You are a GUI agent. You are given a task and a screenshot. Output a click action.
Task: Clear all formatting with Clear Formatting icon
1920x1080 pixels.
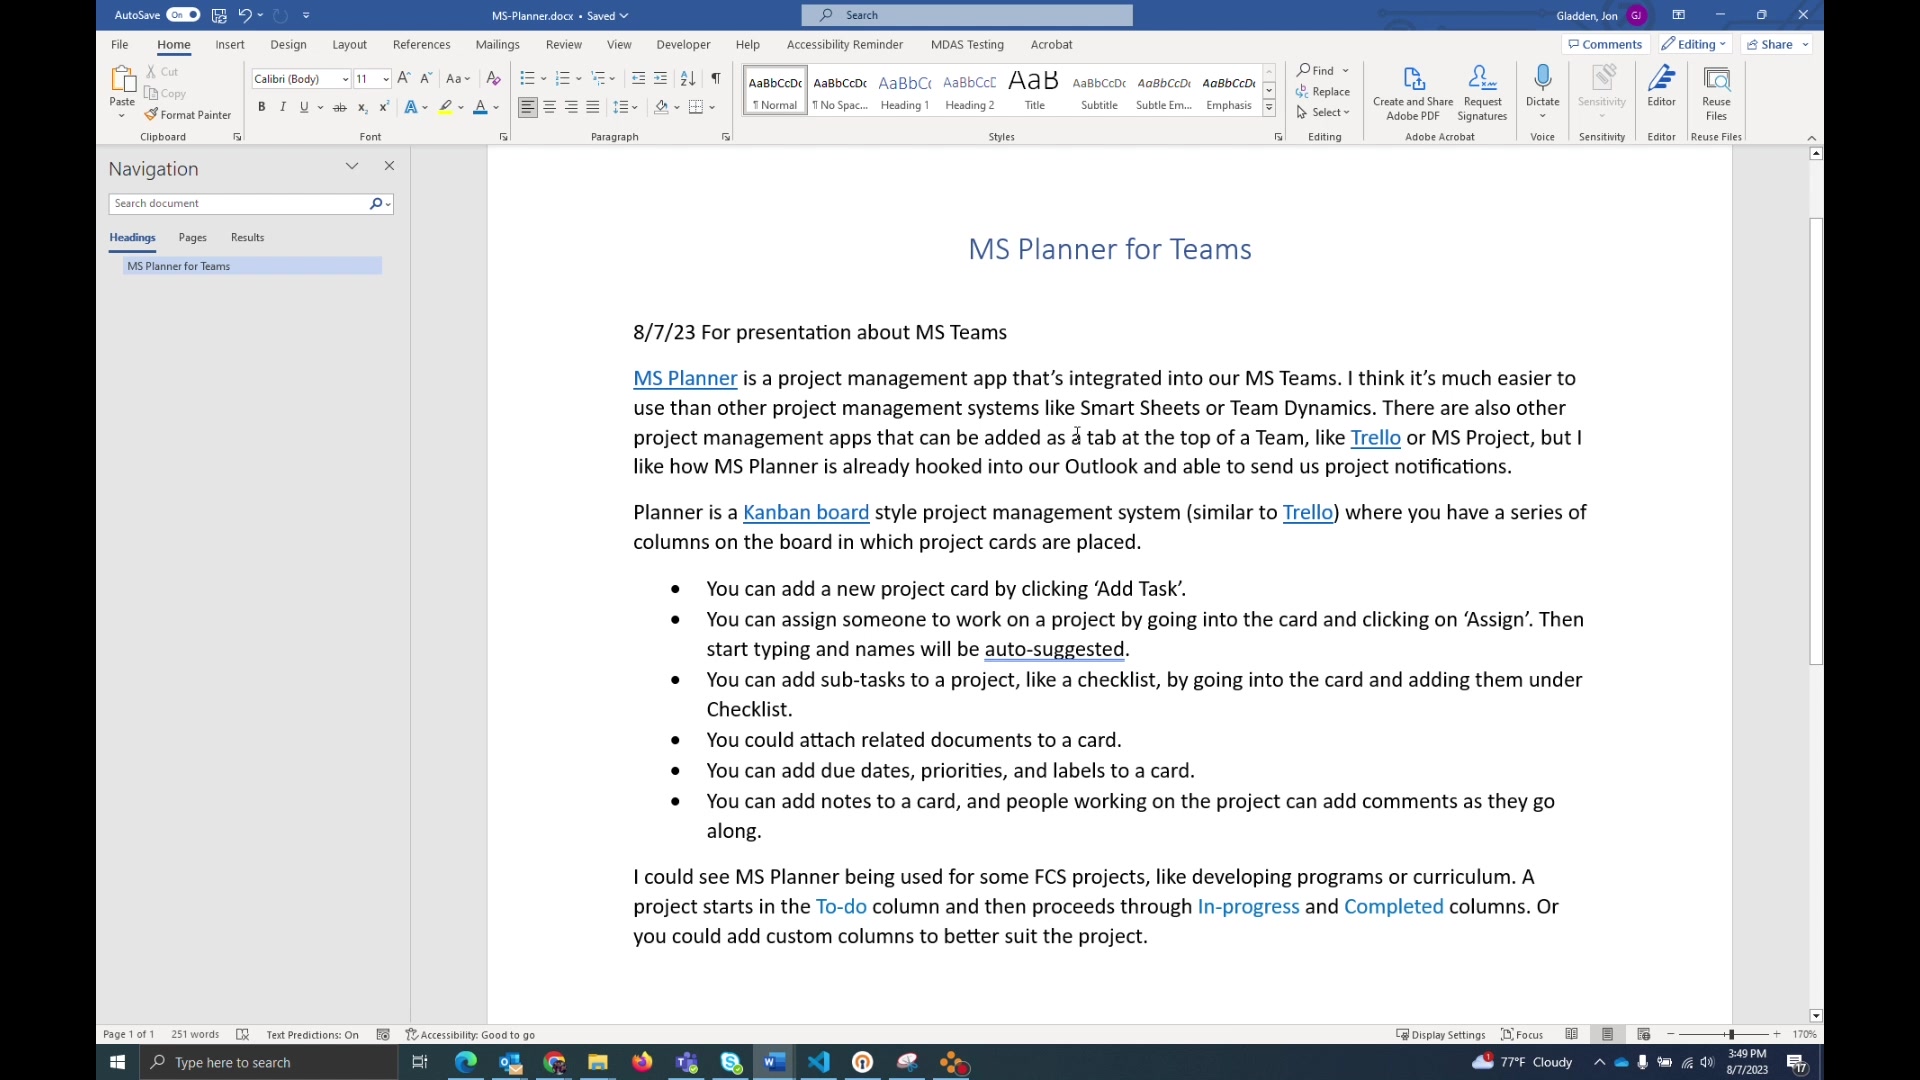click(493, 78)
